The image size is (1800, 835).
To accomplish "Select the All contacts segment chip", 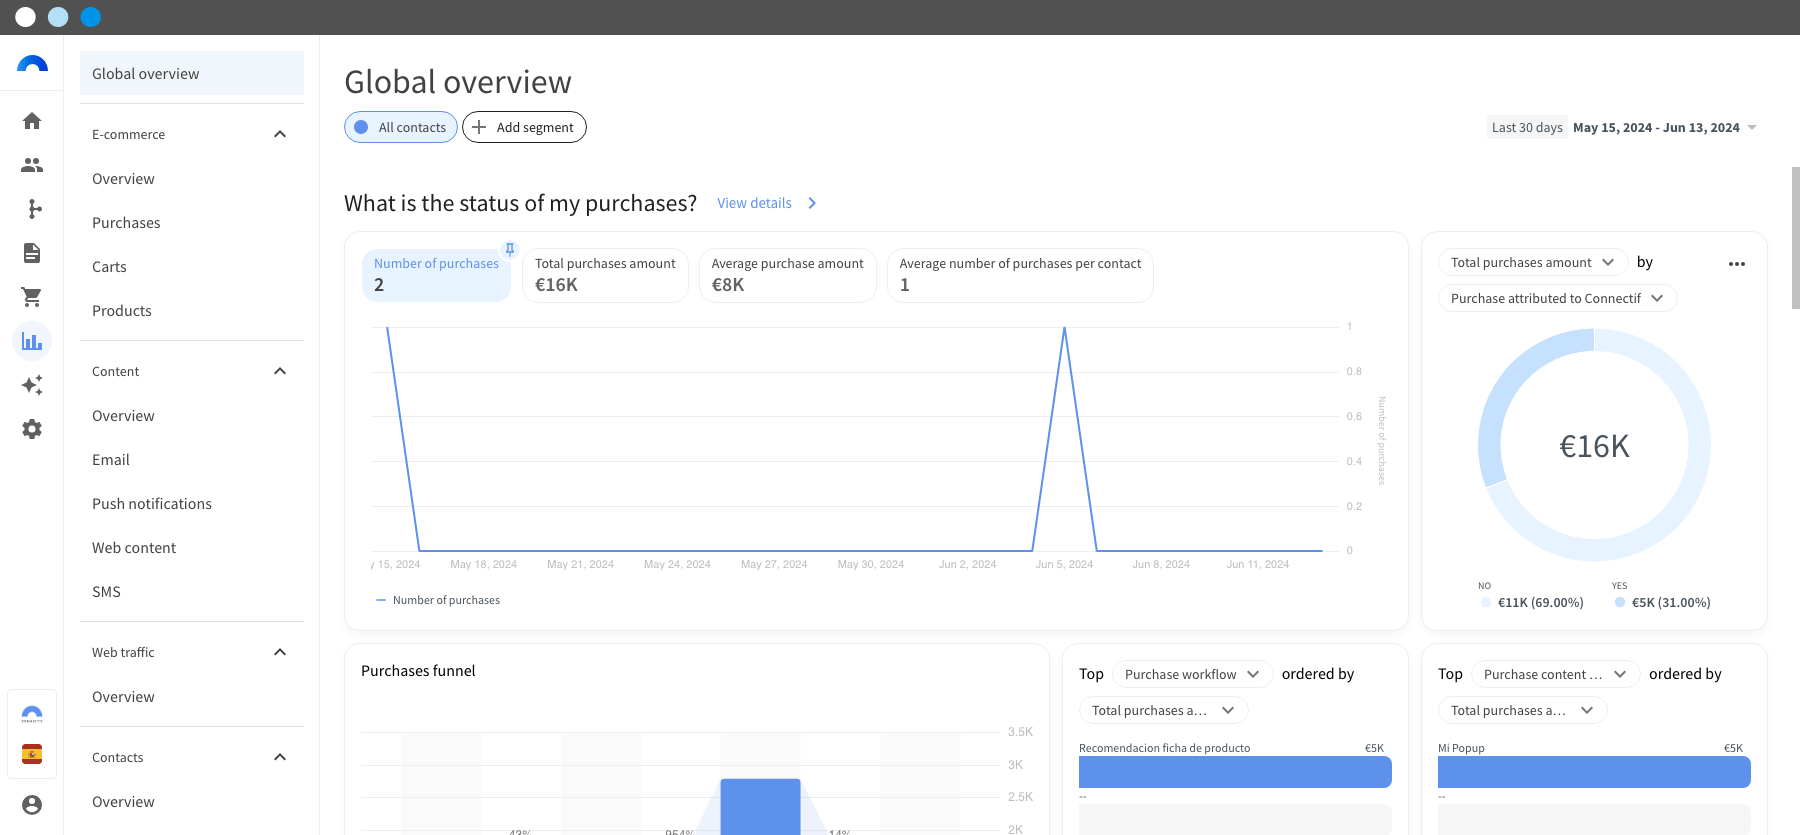I will pos(401,127).
